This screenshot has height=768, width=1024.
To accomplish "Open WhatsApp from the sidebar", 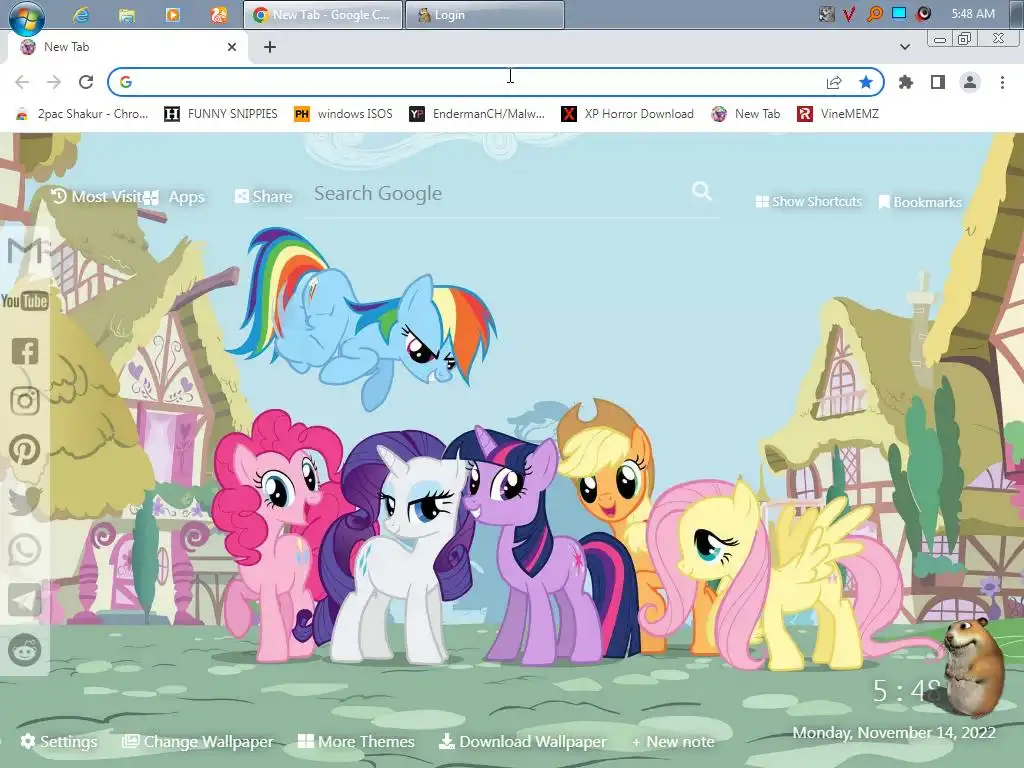I will point(25,550).
